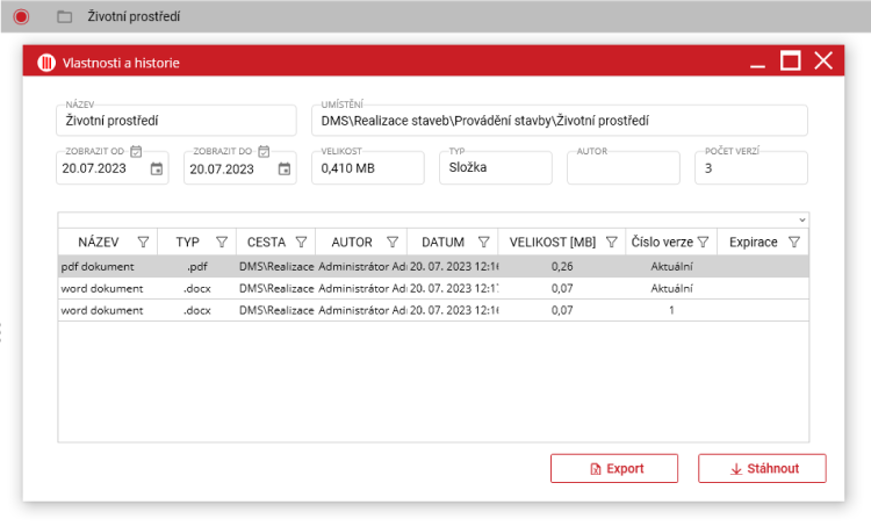Screen dimensions: 871x524
Task: Expand the dropdown chevron above the table
Action: click(802, 220)
